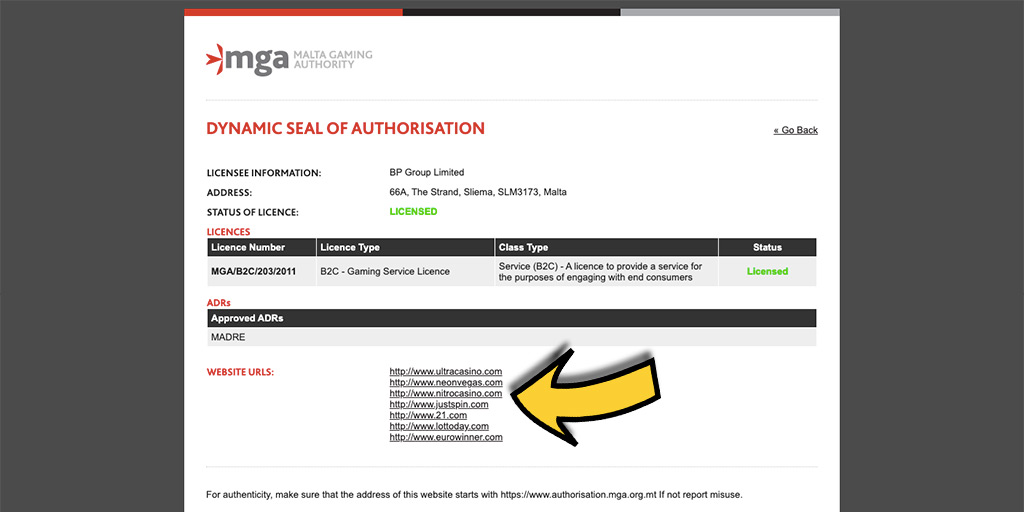Click the authenticity notice footer text

[474, 494]
